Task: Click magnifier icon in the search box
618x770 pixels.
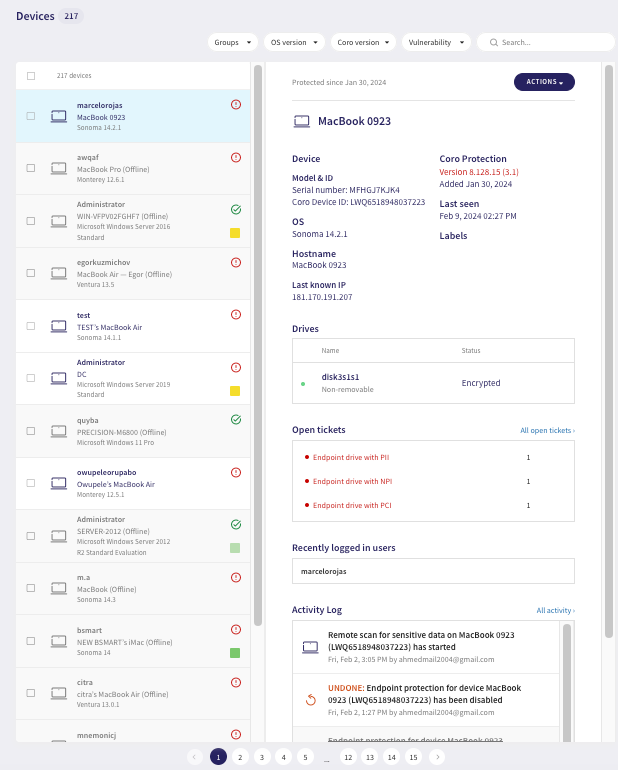Action: 494,43
